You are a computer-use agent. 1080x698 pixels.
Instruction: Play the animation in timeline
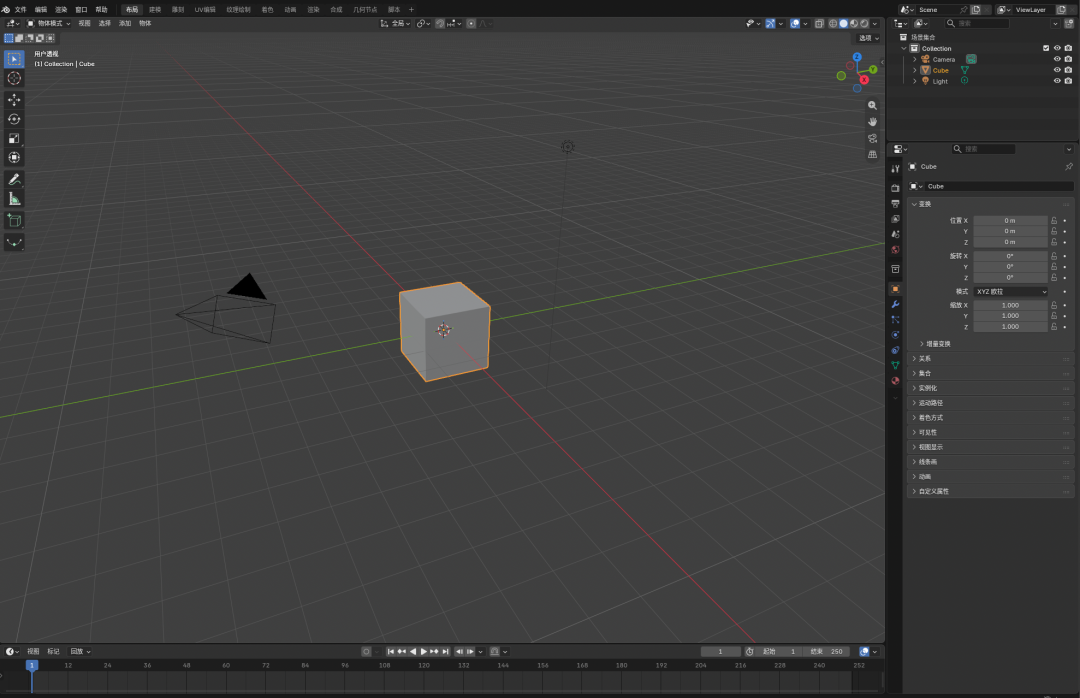[x=424, y=651]
